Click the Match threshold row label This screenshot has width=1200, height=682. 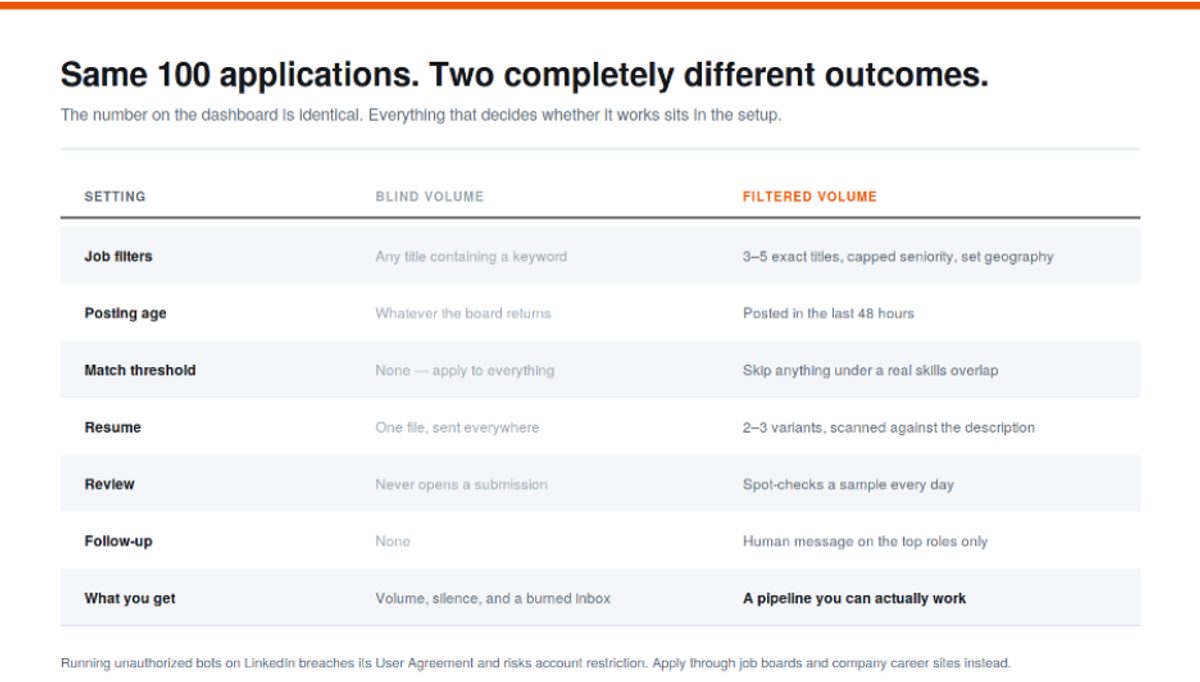tap(140, 370)
